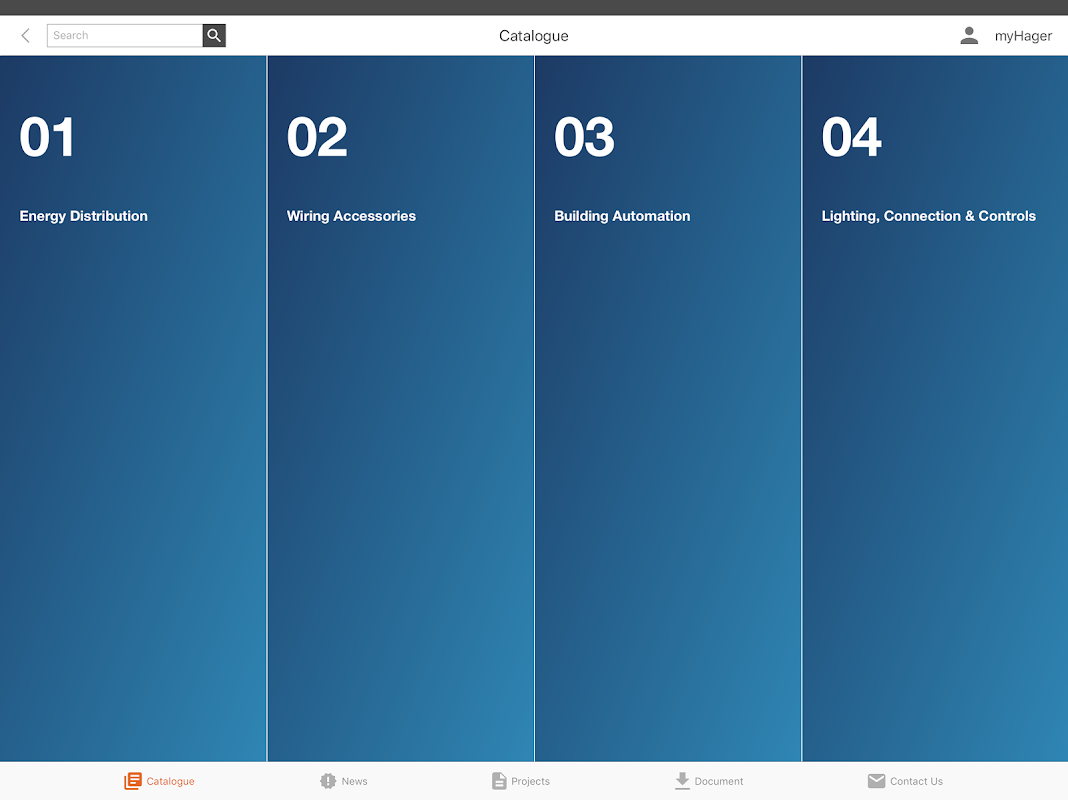This screenshot has width=1068, height=800.
Task: Select the Catalogue tab label
Action: click(170, 782)
